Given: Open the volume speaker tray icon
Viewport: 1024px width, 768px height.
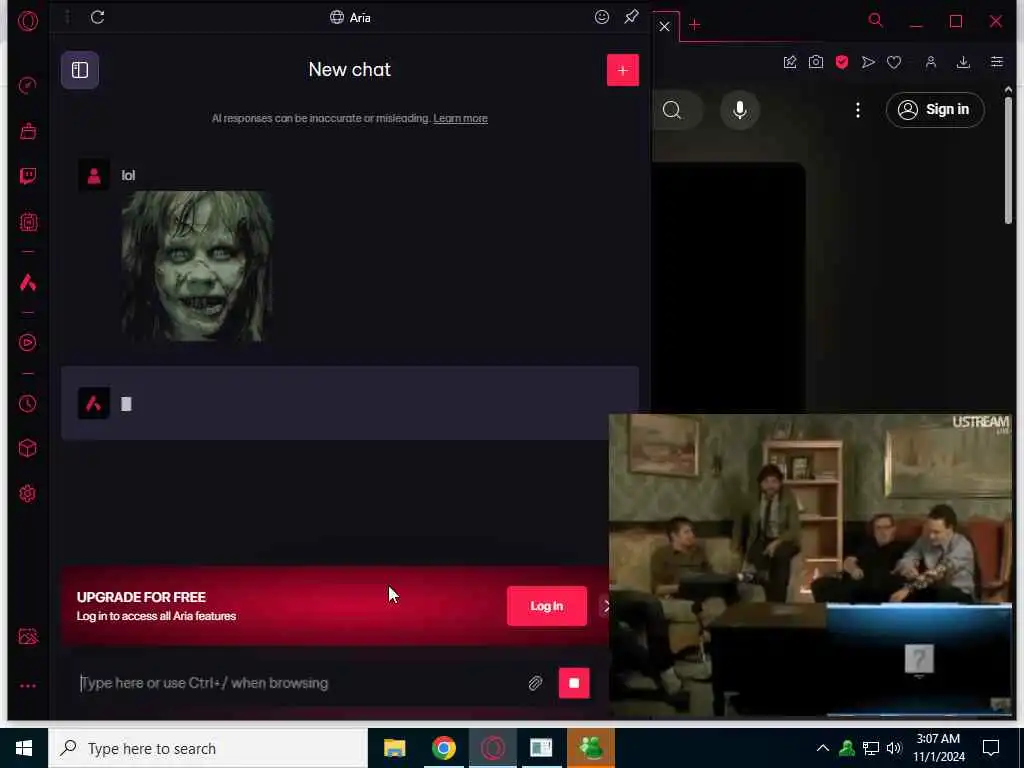Looking at the screenshot, I should [x=894, y=748].
